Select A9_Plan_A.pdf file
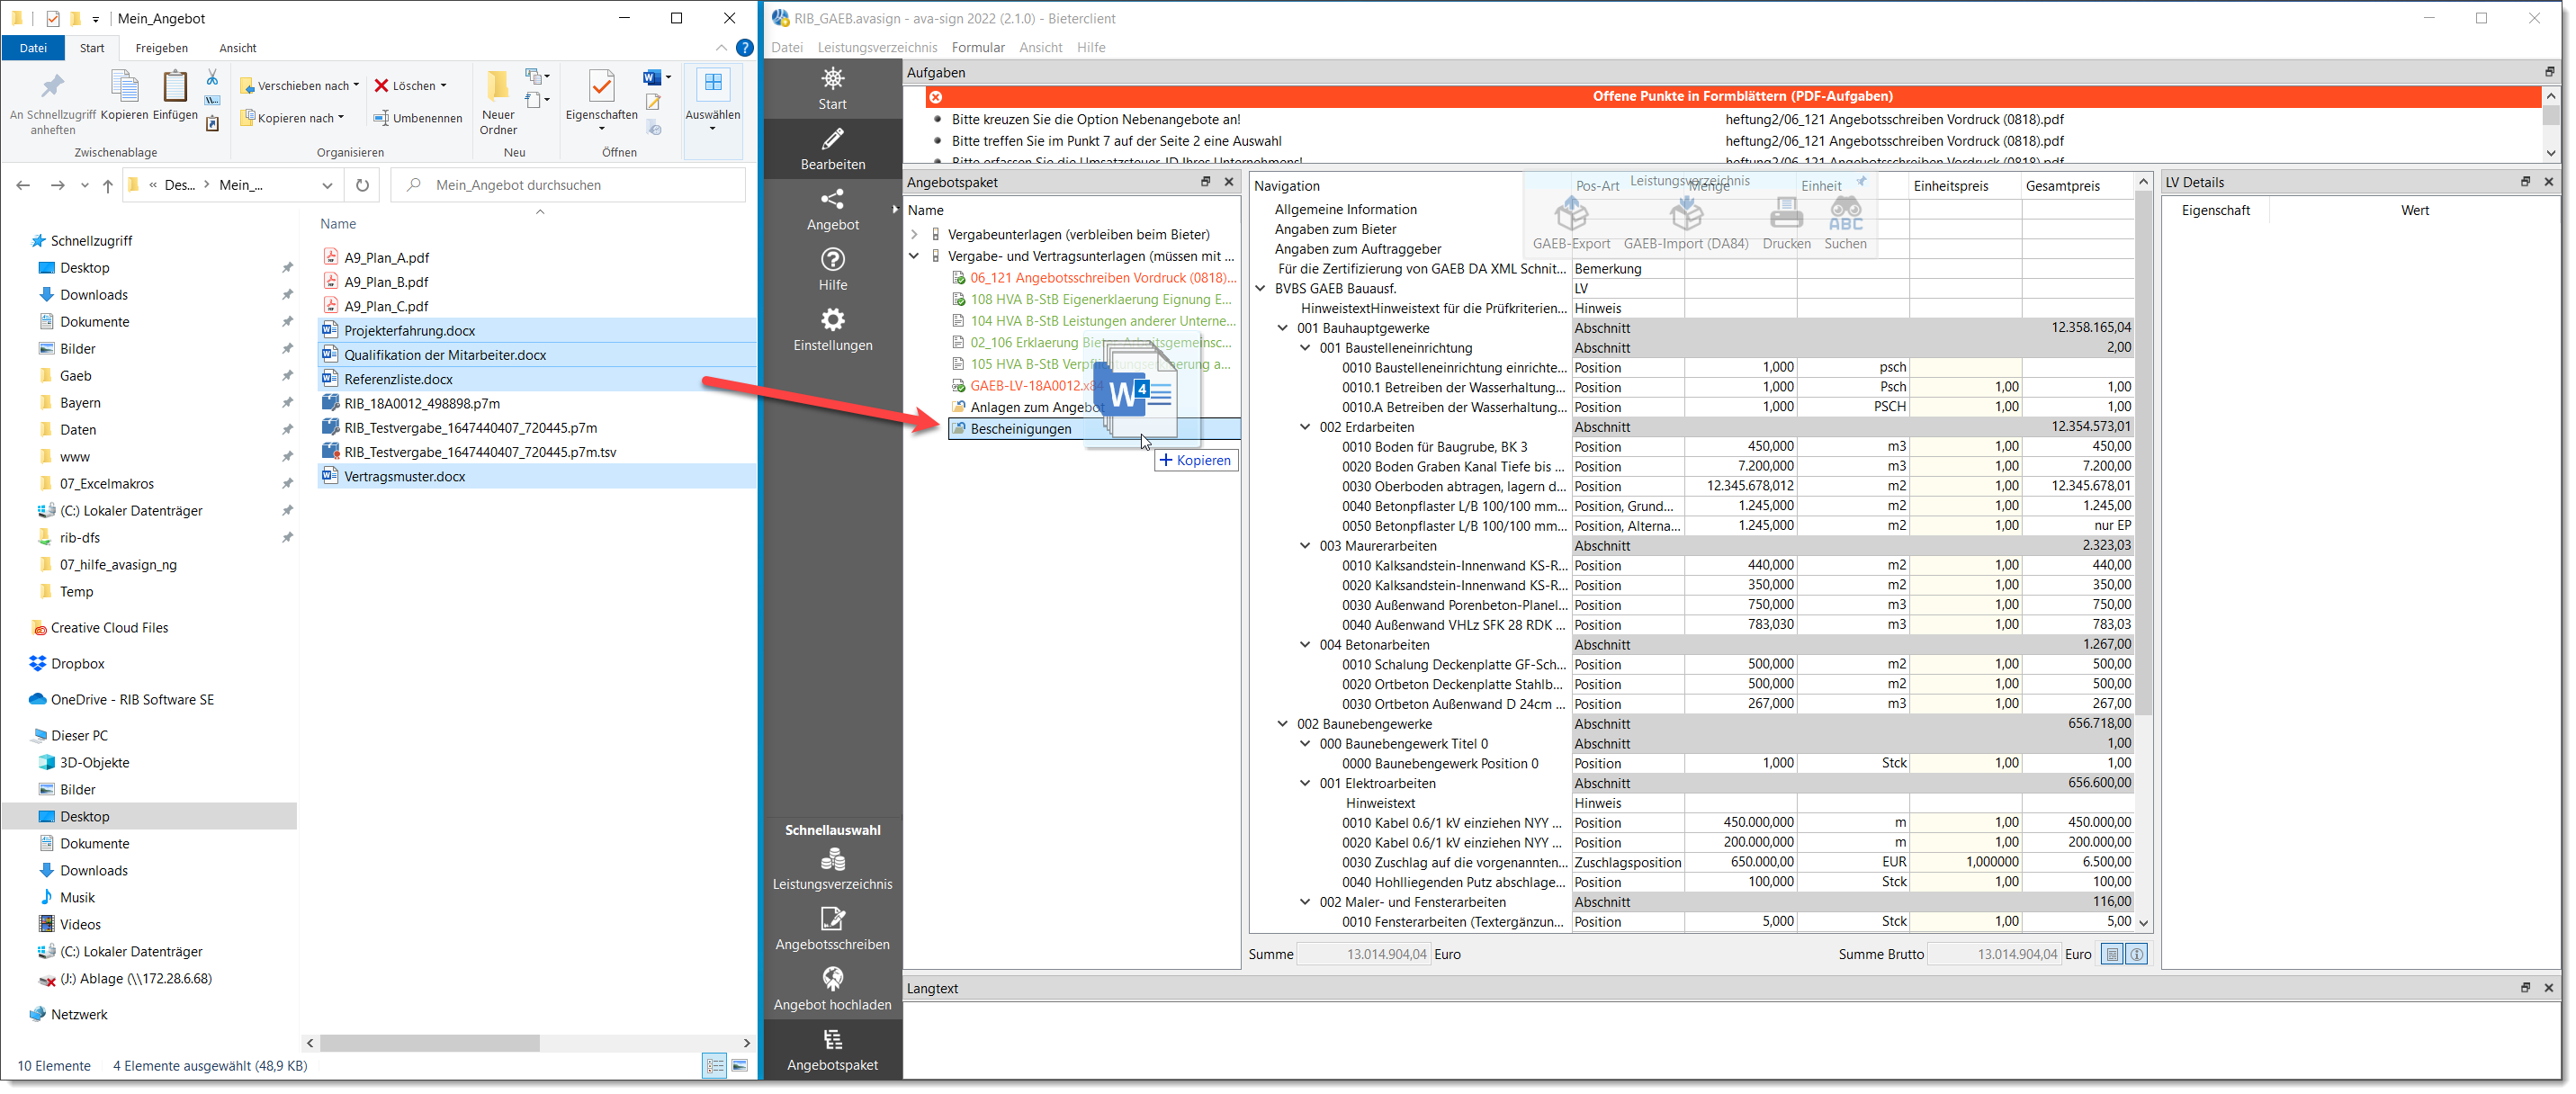 pos(386,258)
